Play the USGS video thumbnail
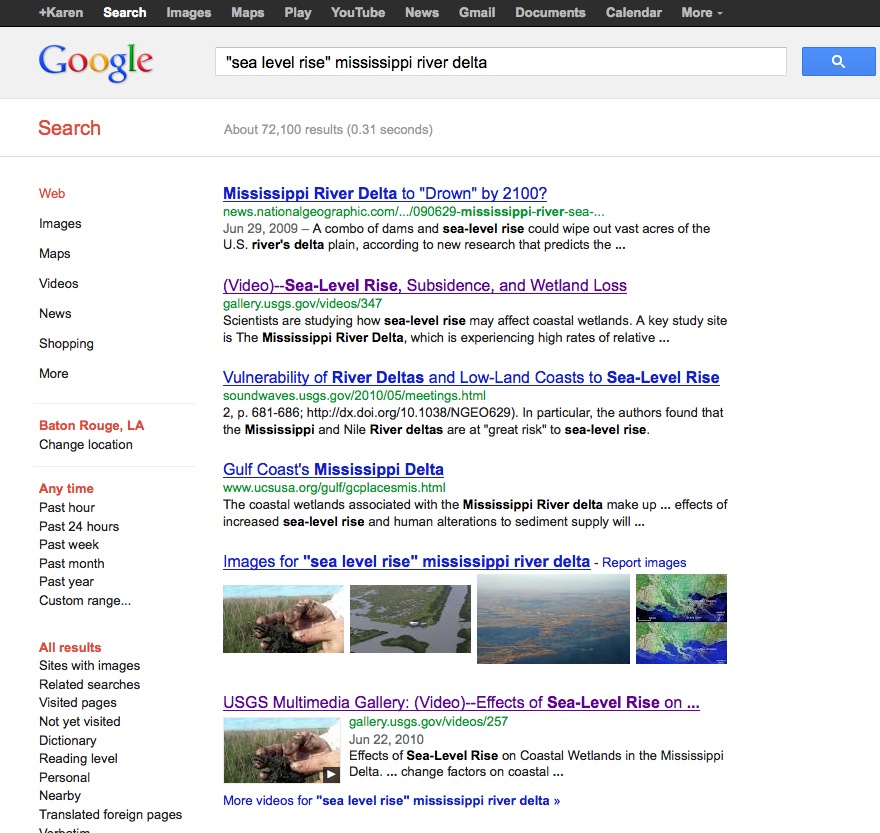880x833 pixels. point(282,750)
